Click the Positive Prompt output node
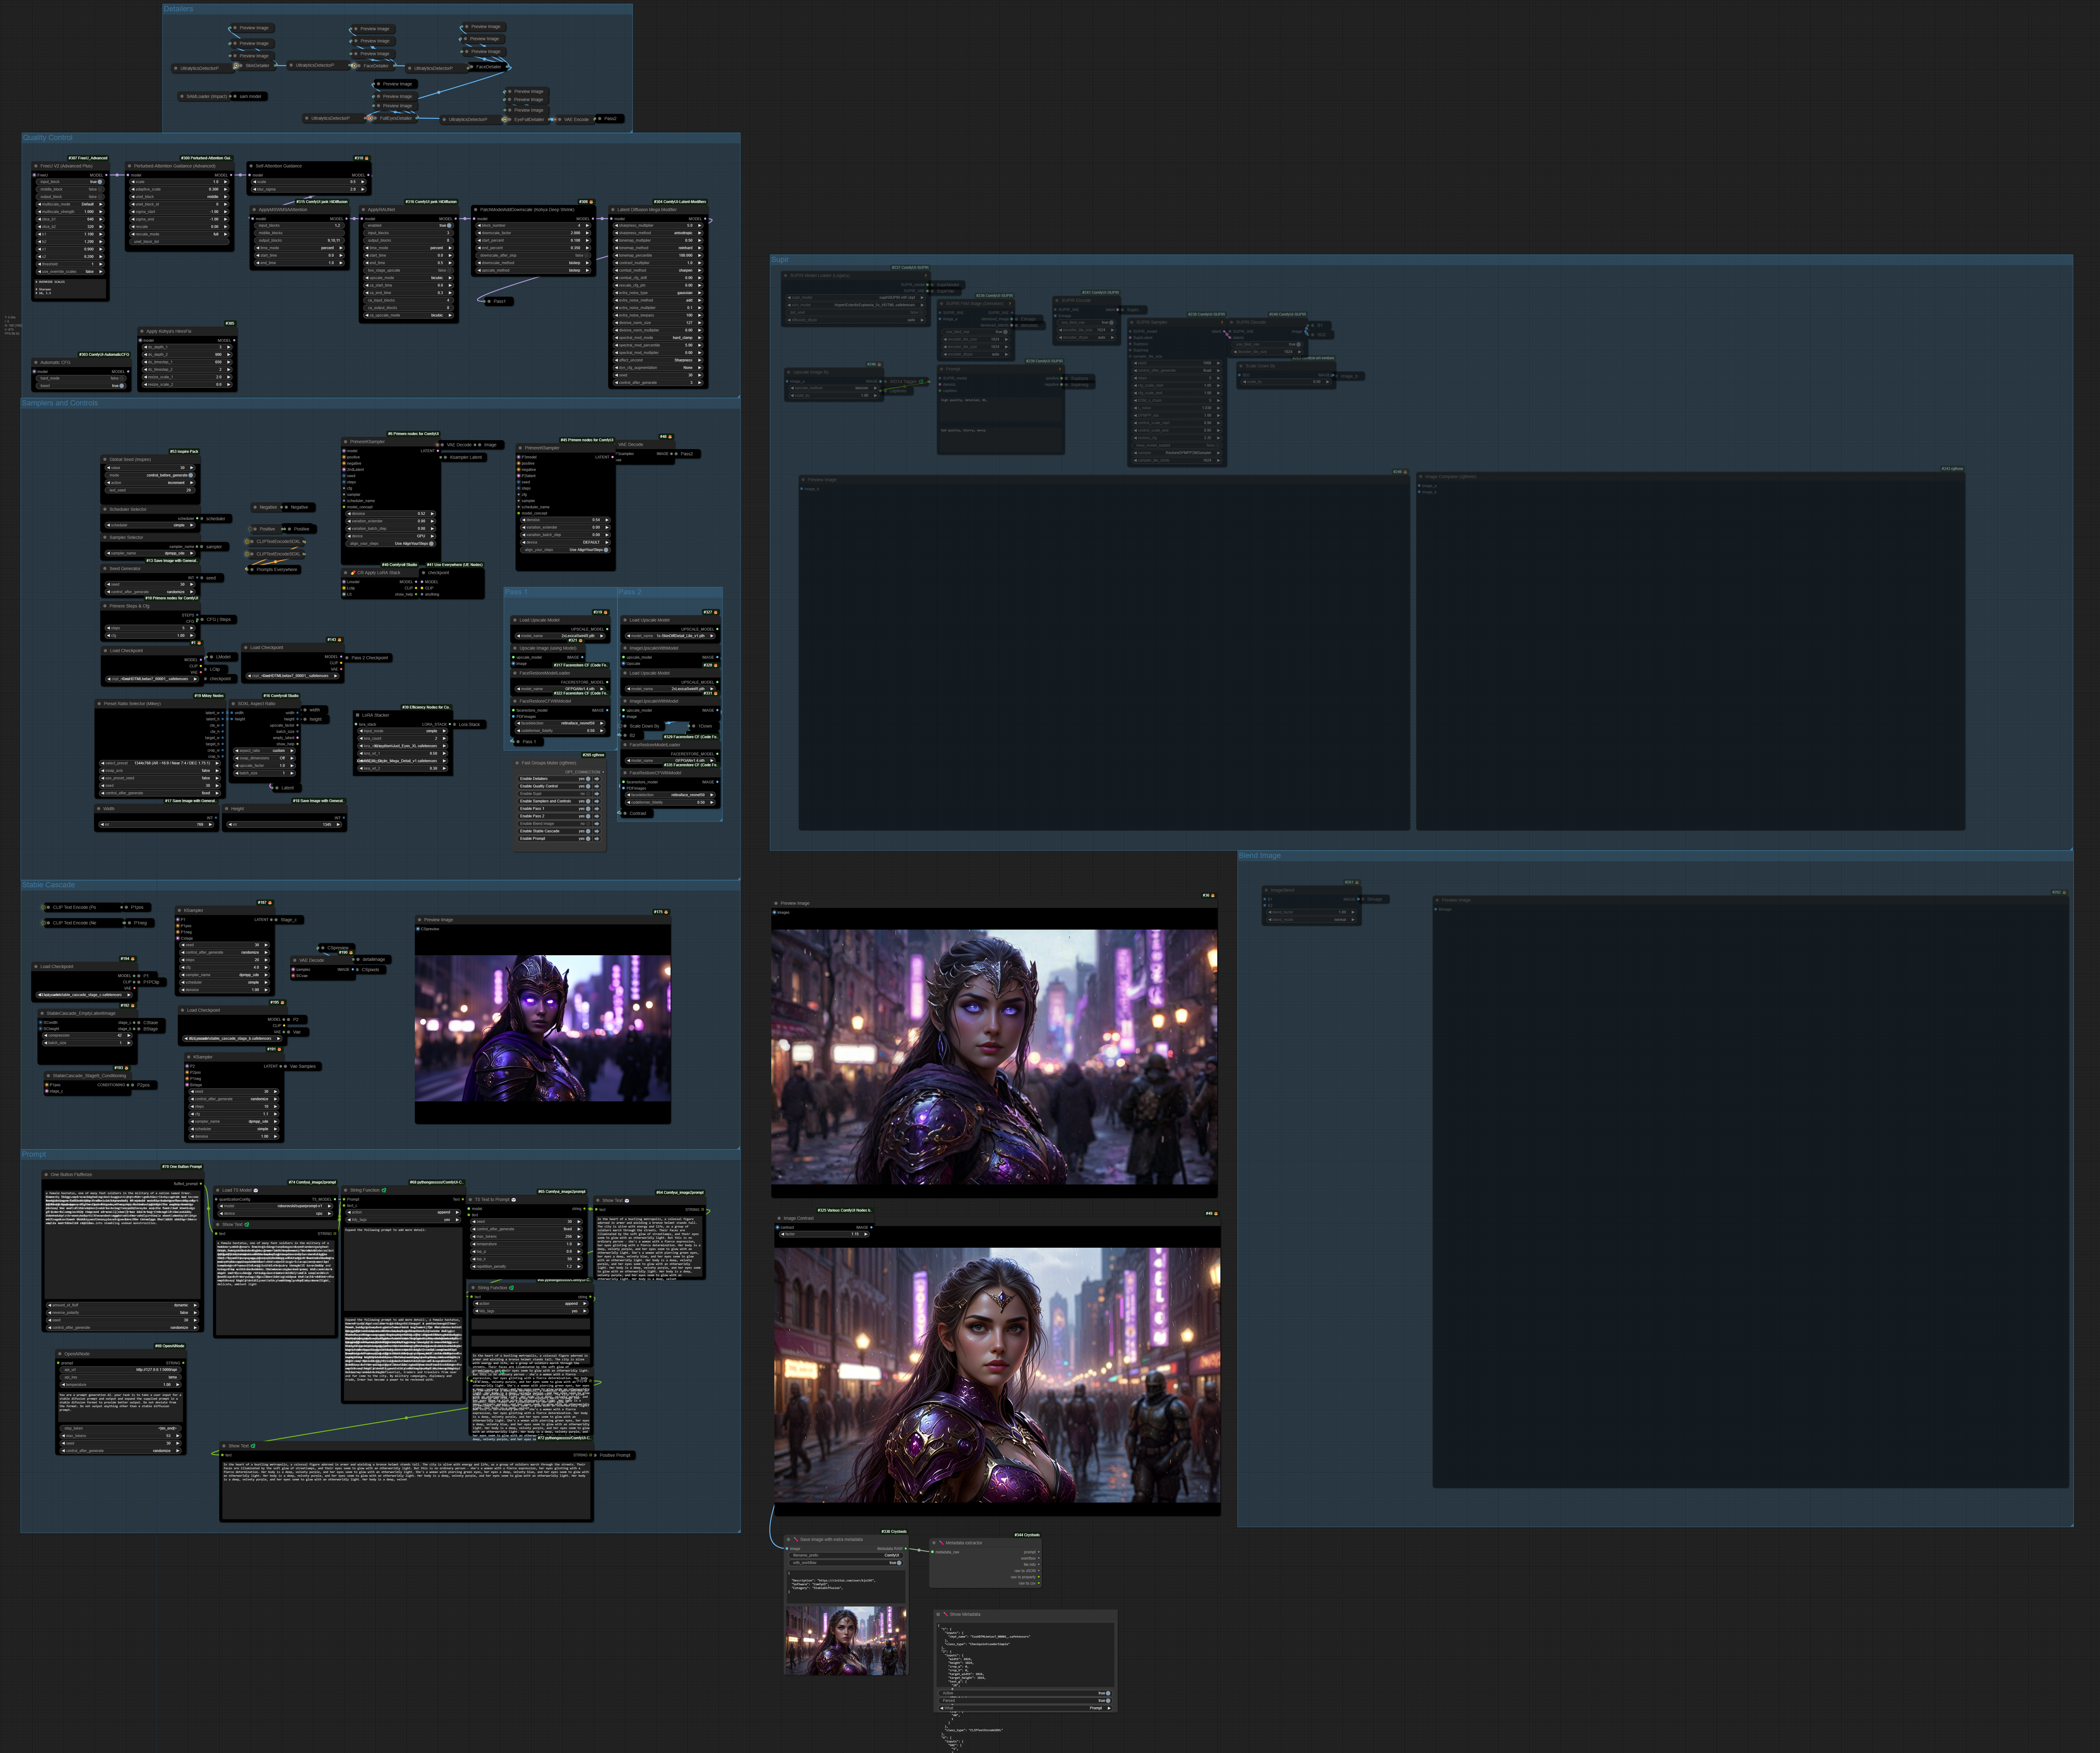 pyautogui.click(x=614, y=1455)
